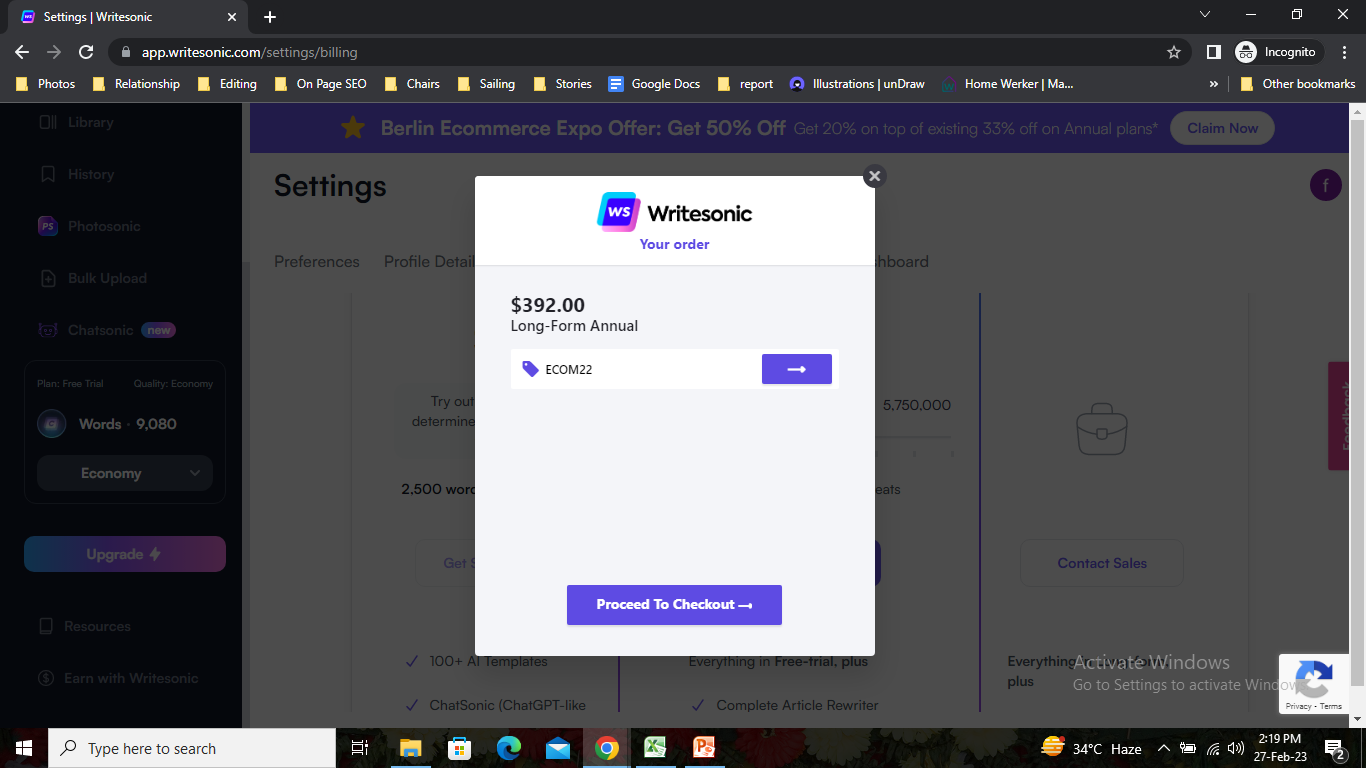Close the Your order checkout modal
Screen dimensions: 1366x768
874,176
